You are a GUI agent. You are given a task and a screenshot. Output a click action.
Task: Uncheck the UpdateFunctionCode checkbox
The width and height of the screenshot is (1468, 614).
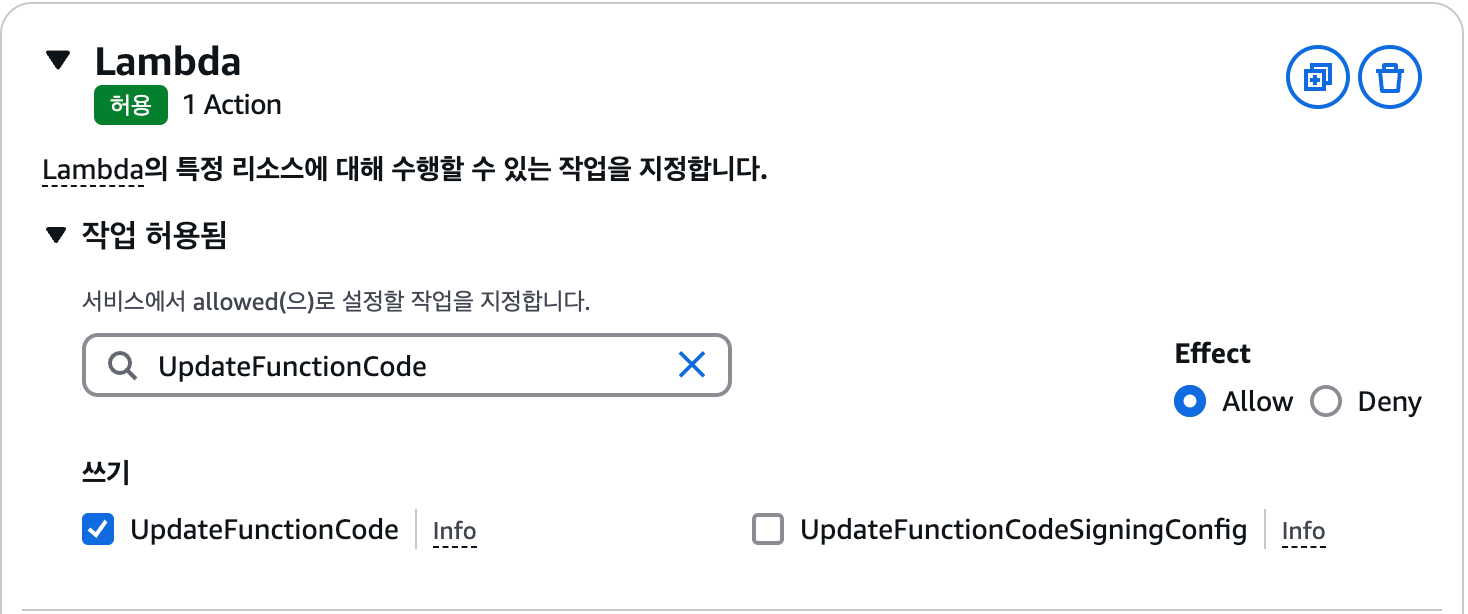(98, 529)
